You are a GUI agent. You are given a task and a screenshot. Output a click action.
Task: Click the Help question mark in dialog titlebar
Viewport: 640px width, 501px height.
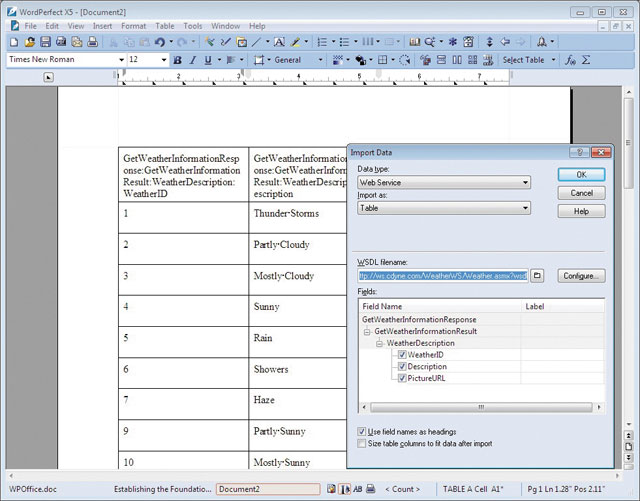[x=579, y=152]
